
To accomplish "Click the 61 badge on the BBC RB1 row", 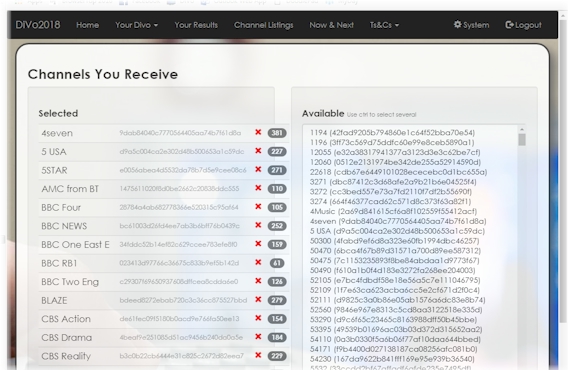I will (x=277, y=263).
